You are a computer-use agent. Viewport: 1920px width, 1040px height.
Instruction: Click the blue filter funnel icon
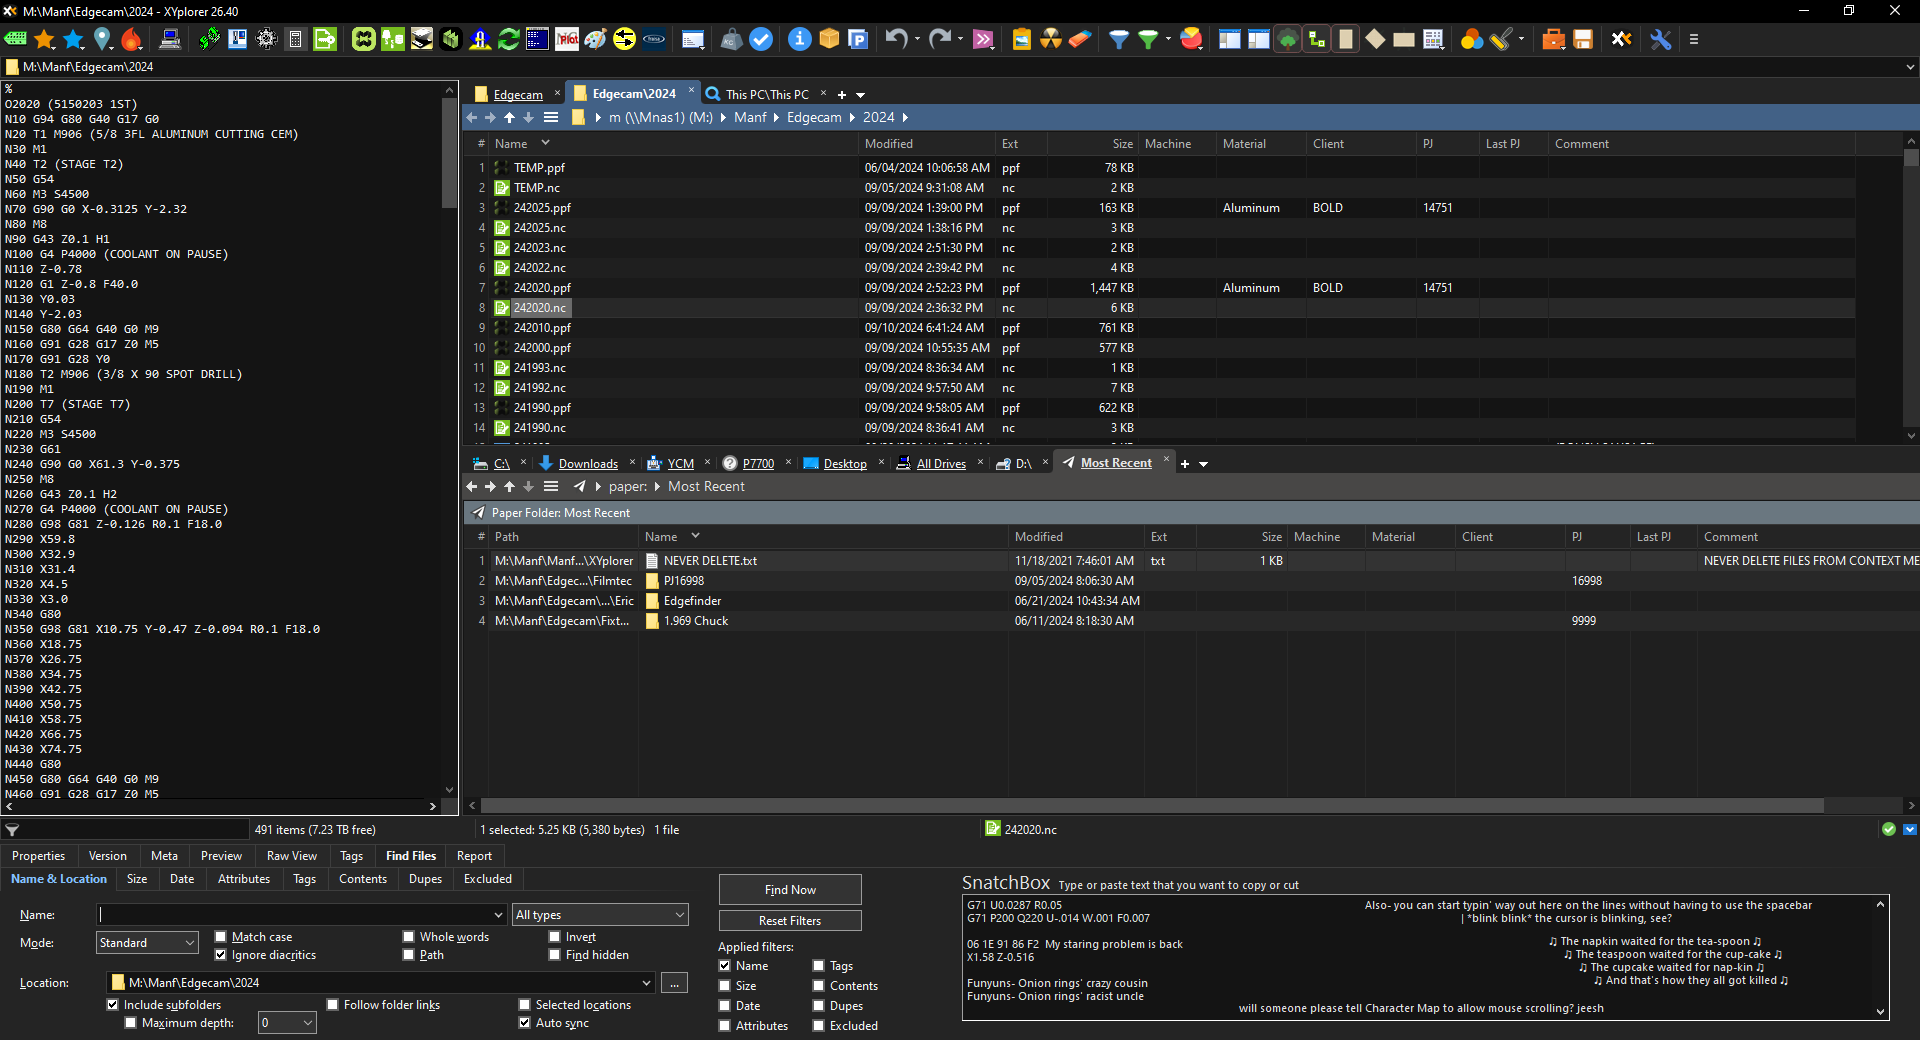tap(1119, 39)
